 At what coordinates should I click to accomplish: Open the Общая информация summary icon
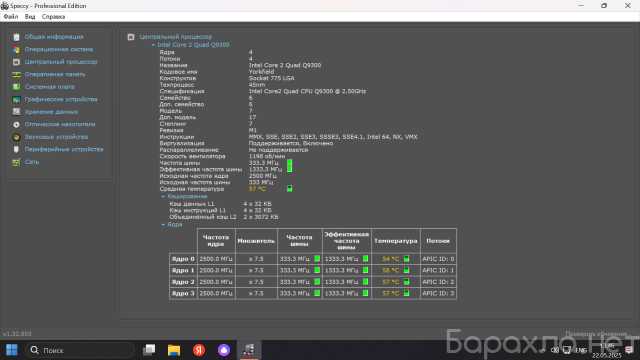coord(16,37)
